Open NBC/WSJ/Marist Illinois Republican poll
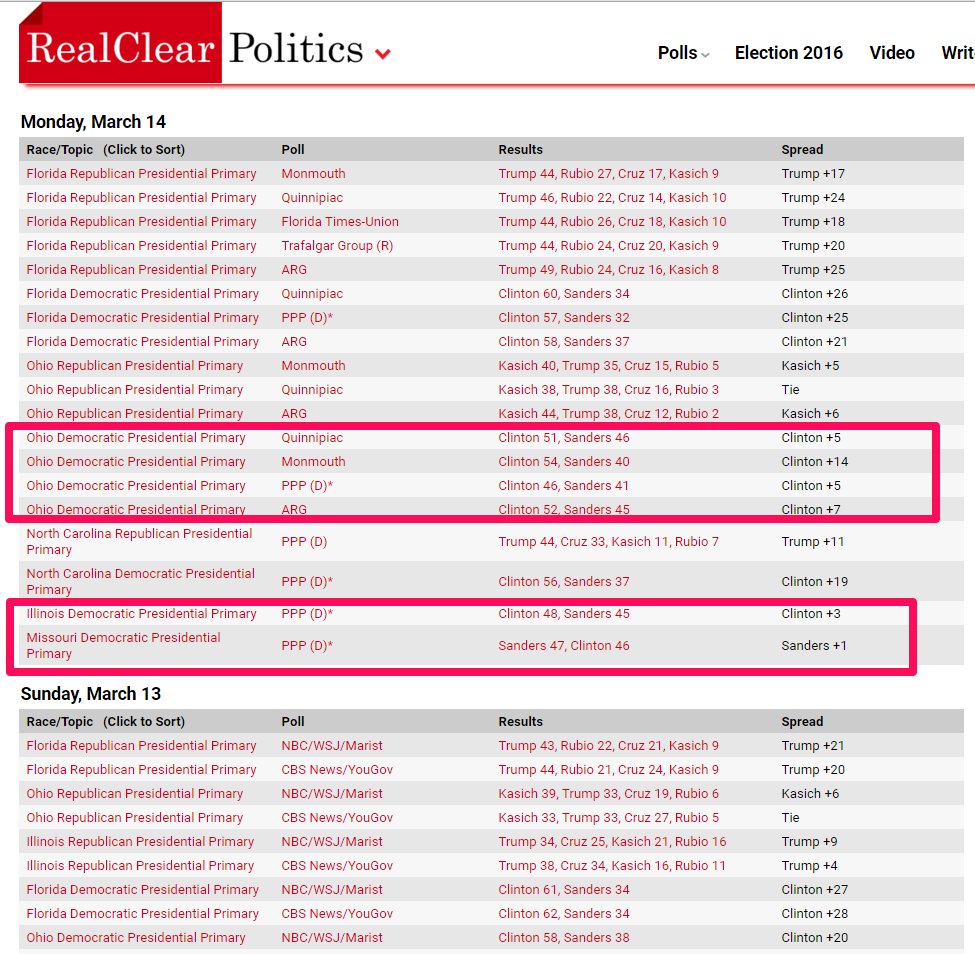 332,842
